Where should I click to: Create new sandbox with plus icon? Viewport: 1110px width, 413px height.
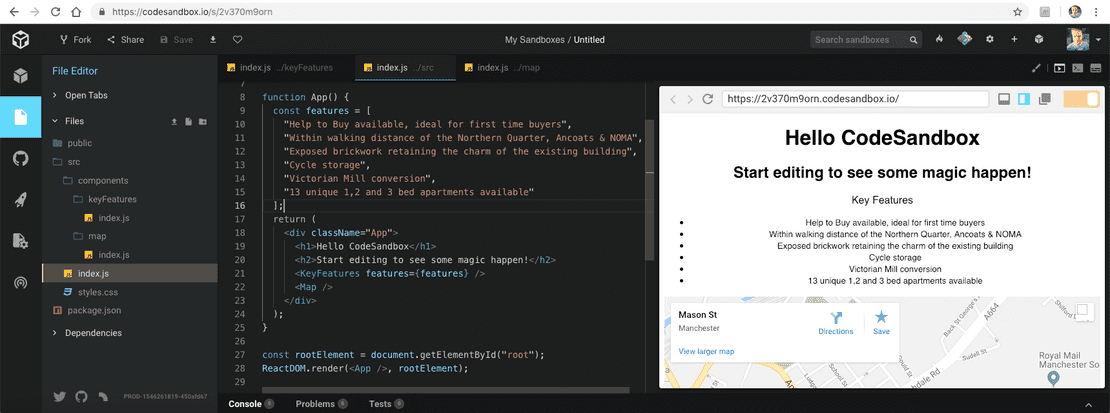(1014, 40)
